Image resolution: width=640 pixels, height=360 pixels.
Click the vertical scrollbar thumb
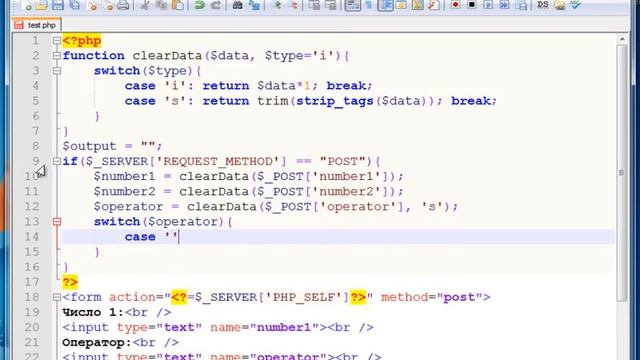[x=622, y=173]
